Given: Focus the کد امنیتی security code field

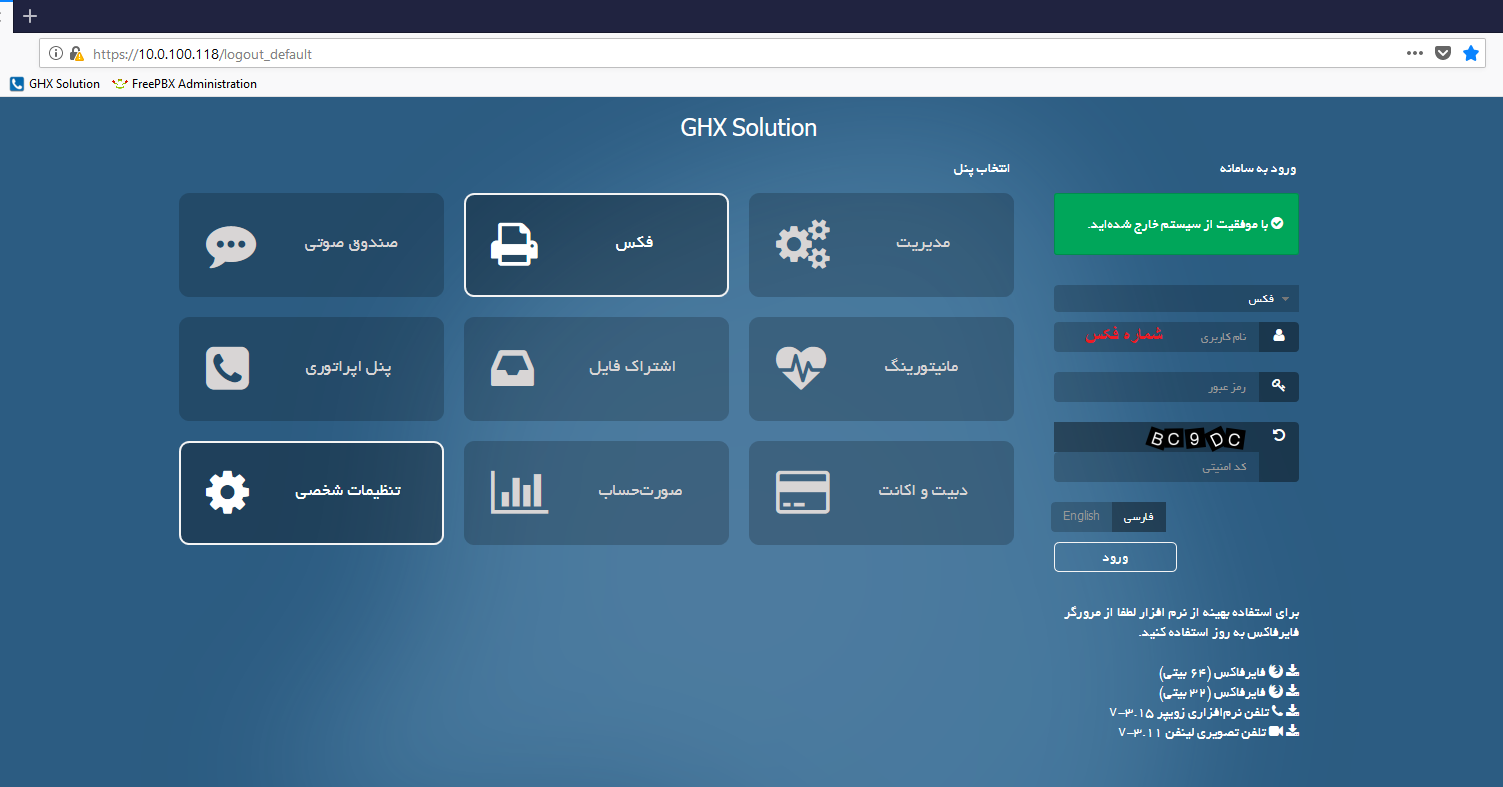Looking at the screenshot, I should pos(1157,467).
